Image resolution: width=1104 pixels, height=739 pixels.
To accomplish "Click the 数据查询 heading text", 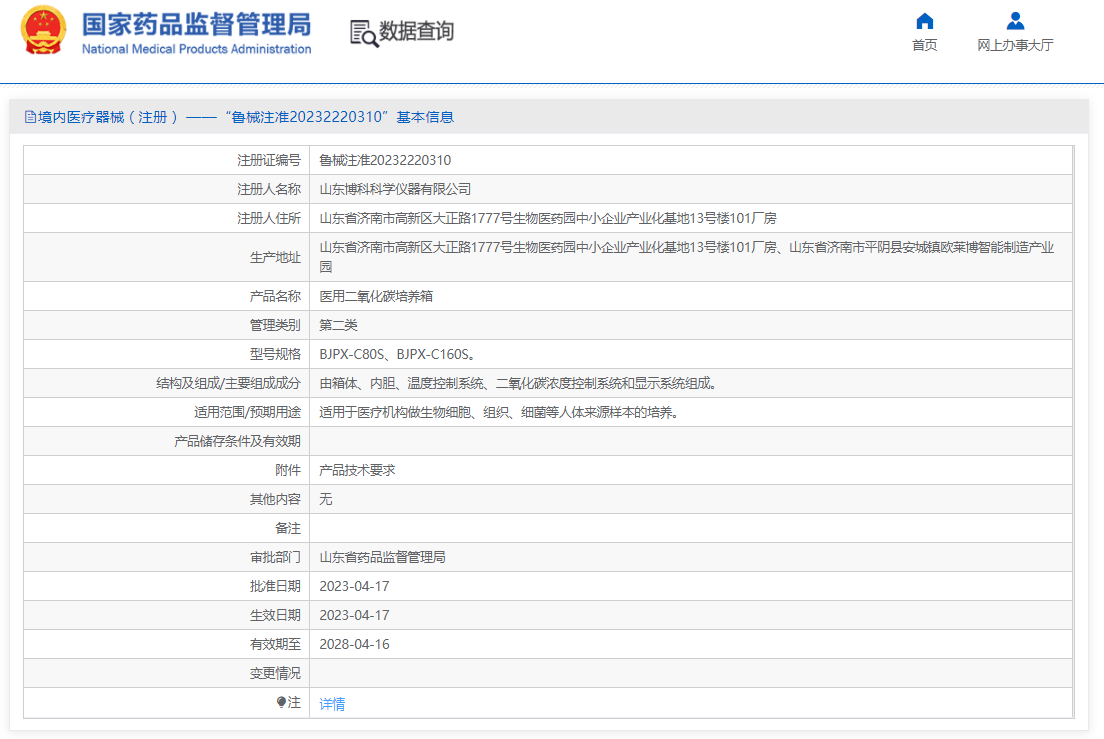I will click(416, 32).
